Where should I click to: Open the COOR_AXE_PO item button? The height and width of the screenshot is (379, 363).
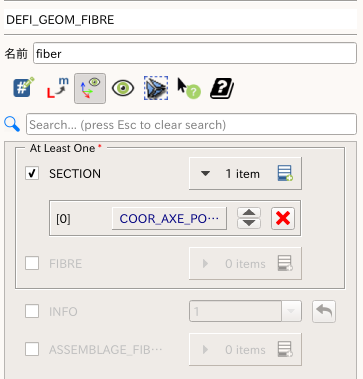pos(169,218)
